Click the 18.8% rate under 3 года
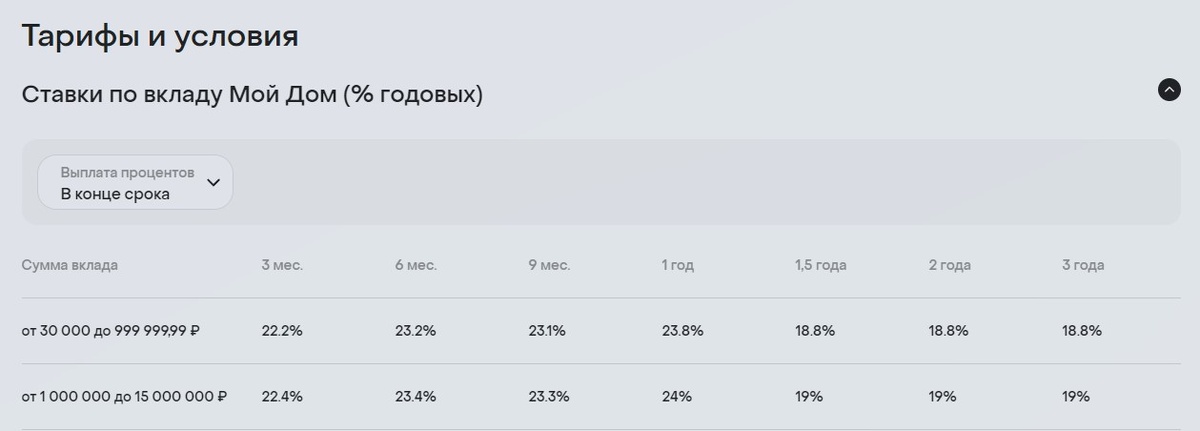Viewport: 1200px width, 431px height. [1082, 330]
